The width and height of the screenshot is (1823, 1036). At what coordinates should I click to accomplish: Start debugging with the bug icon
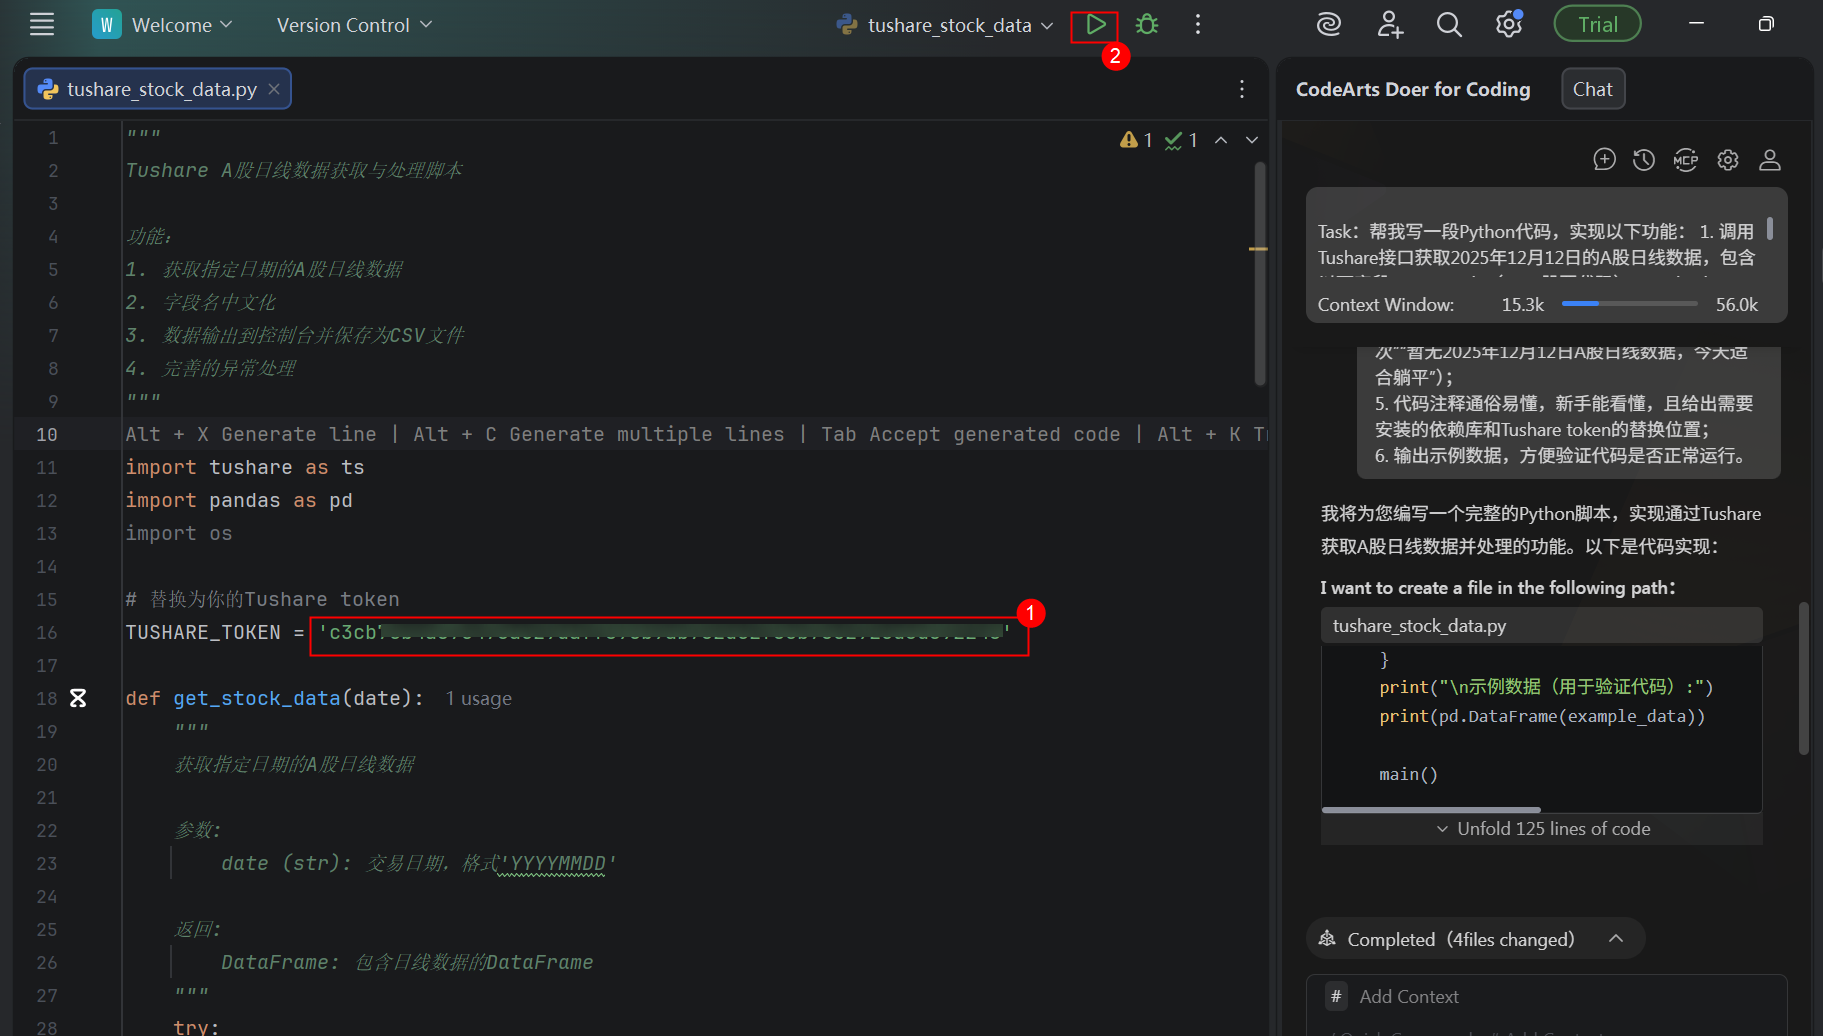tap(1147, 25)
